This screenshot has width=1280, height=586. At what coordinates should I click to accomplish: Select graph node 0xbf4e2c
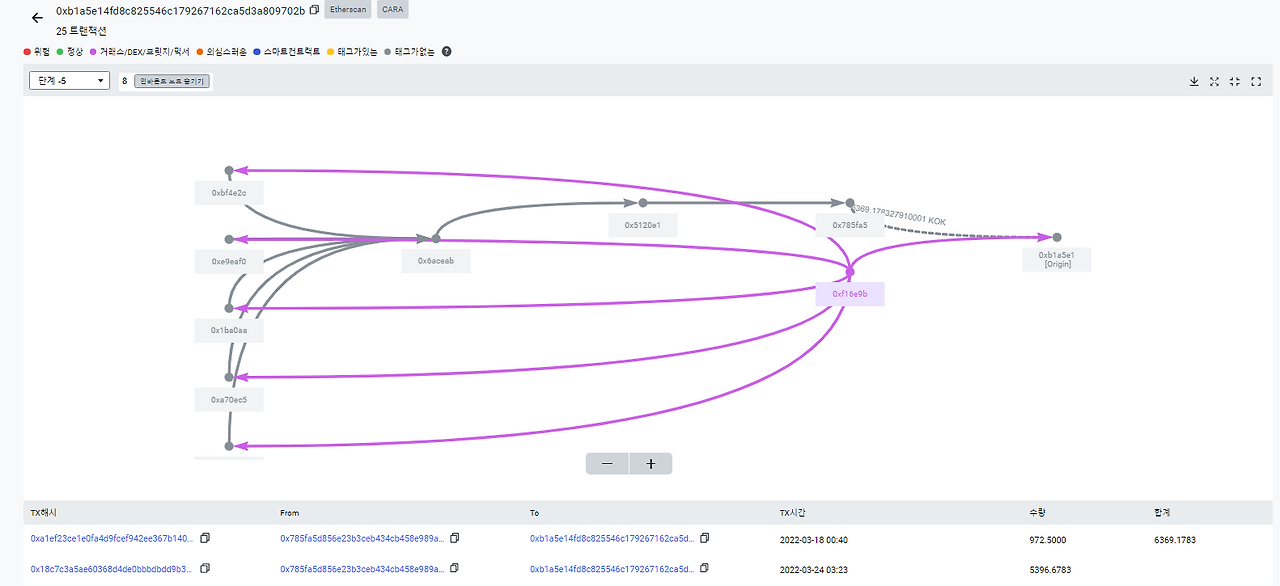[x=229, y=192]
